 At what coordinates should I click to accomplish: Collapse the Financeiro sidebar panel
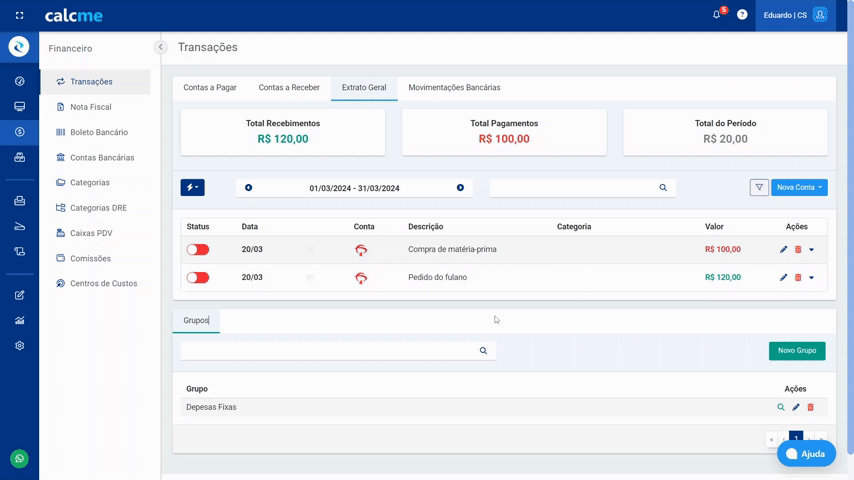[160, 47]
